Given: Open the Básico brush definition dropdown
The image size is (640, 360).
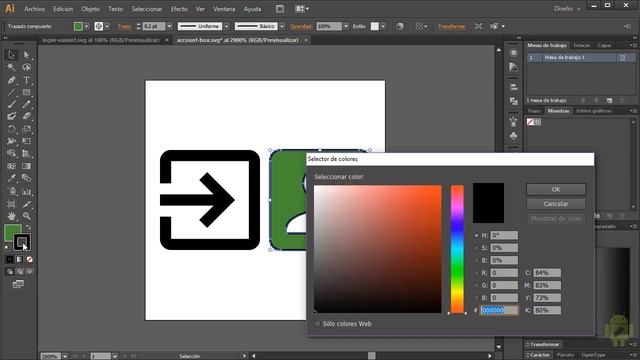Looking at the screenshot, I should click(282, 27).
